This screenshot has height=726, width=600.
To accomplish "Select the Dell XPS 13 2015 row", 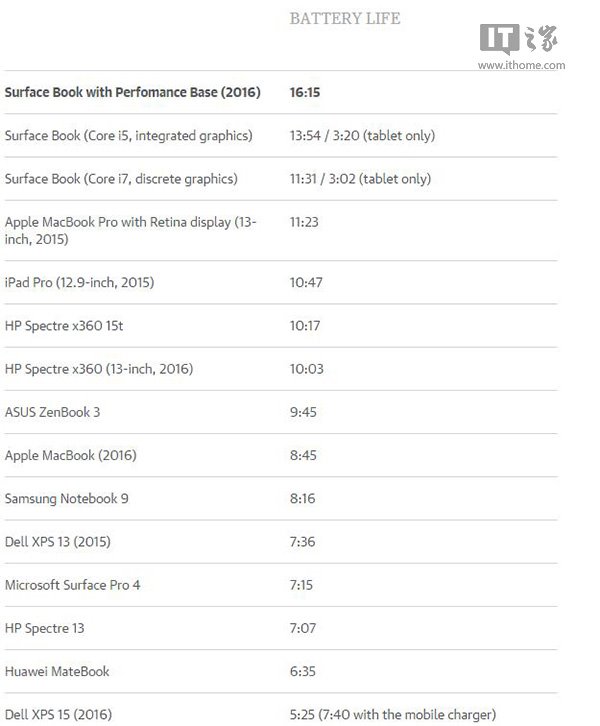I will tap(280, 542).
